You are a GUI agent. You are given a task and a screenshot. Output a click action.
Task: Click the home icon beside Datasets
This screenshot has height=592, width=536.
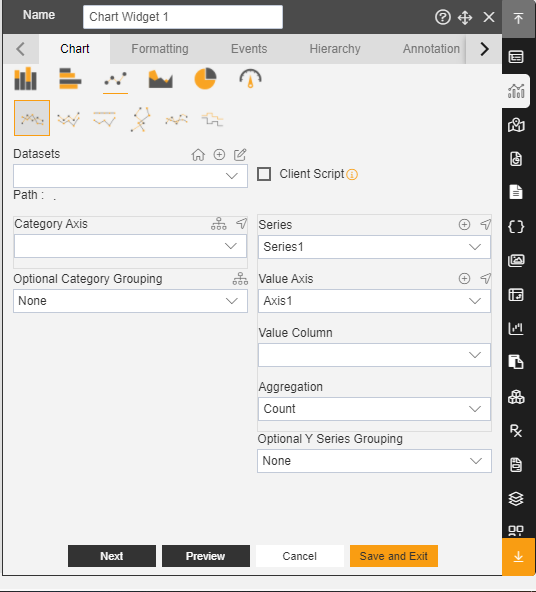click(198, 155)
